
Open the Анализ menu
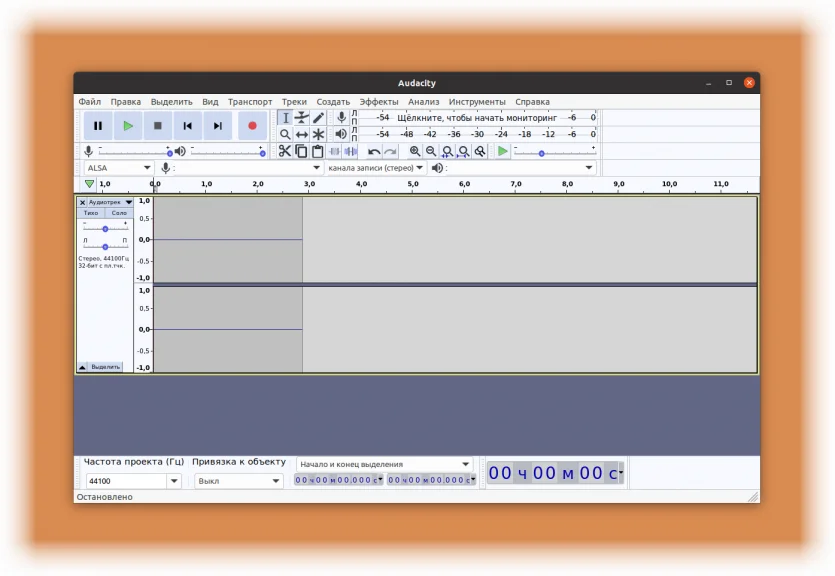point(424,102)
